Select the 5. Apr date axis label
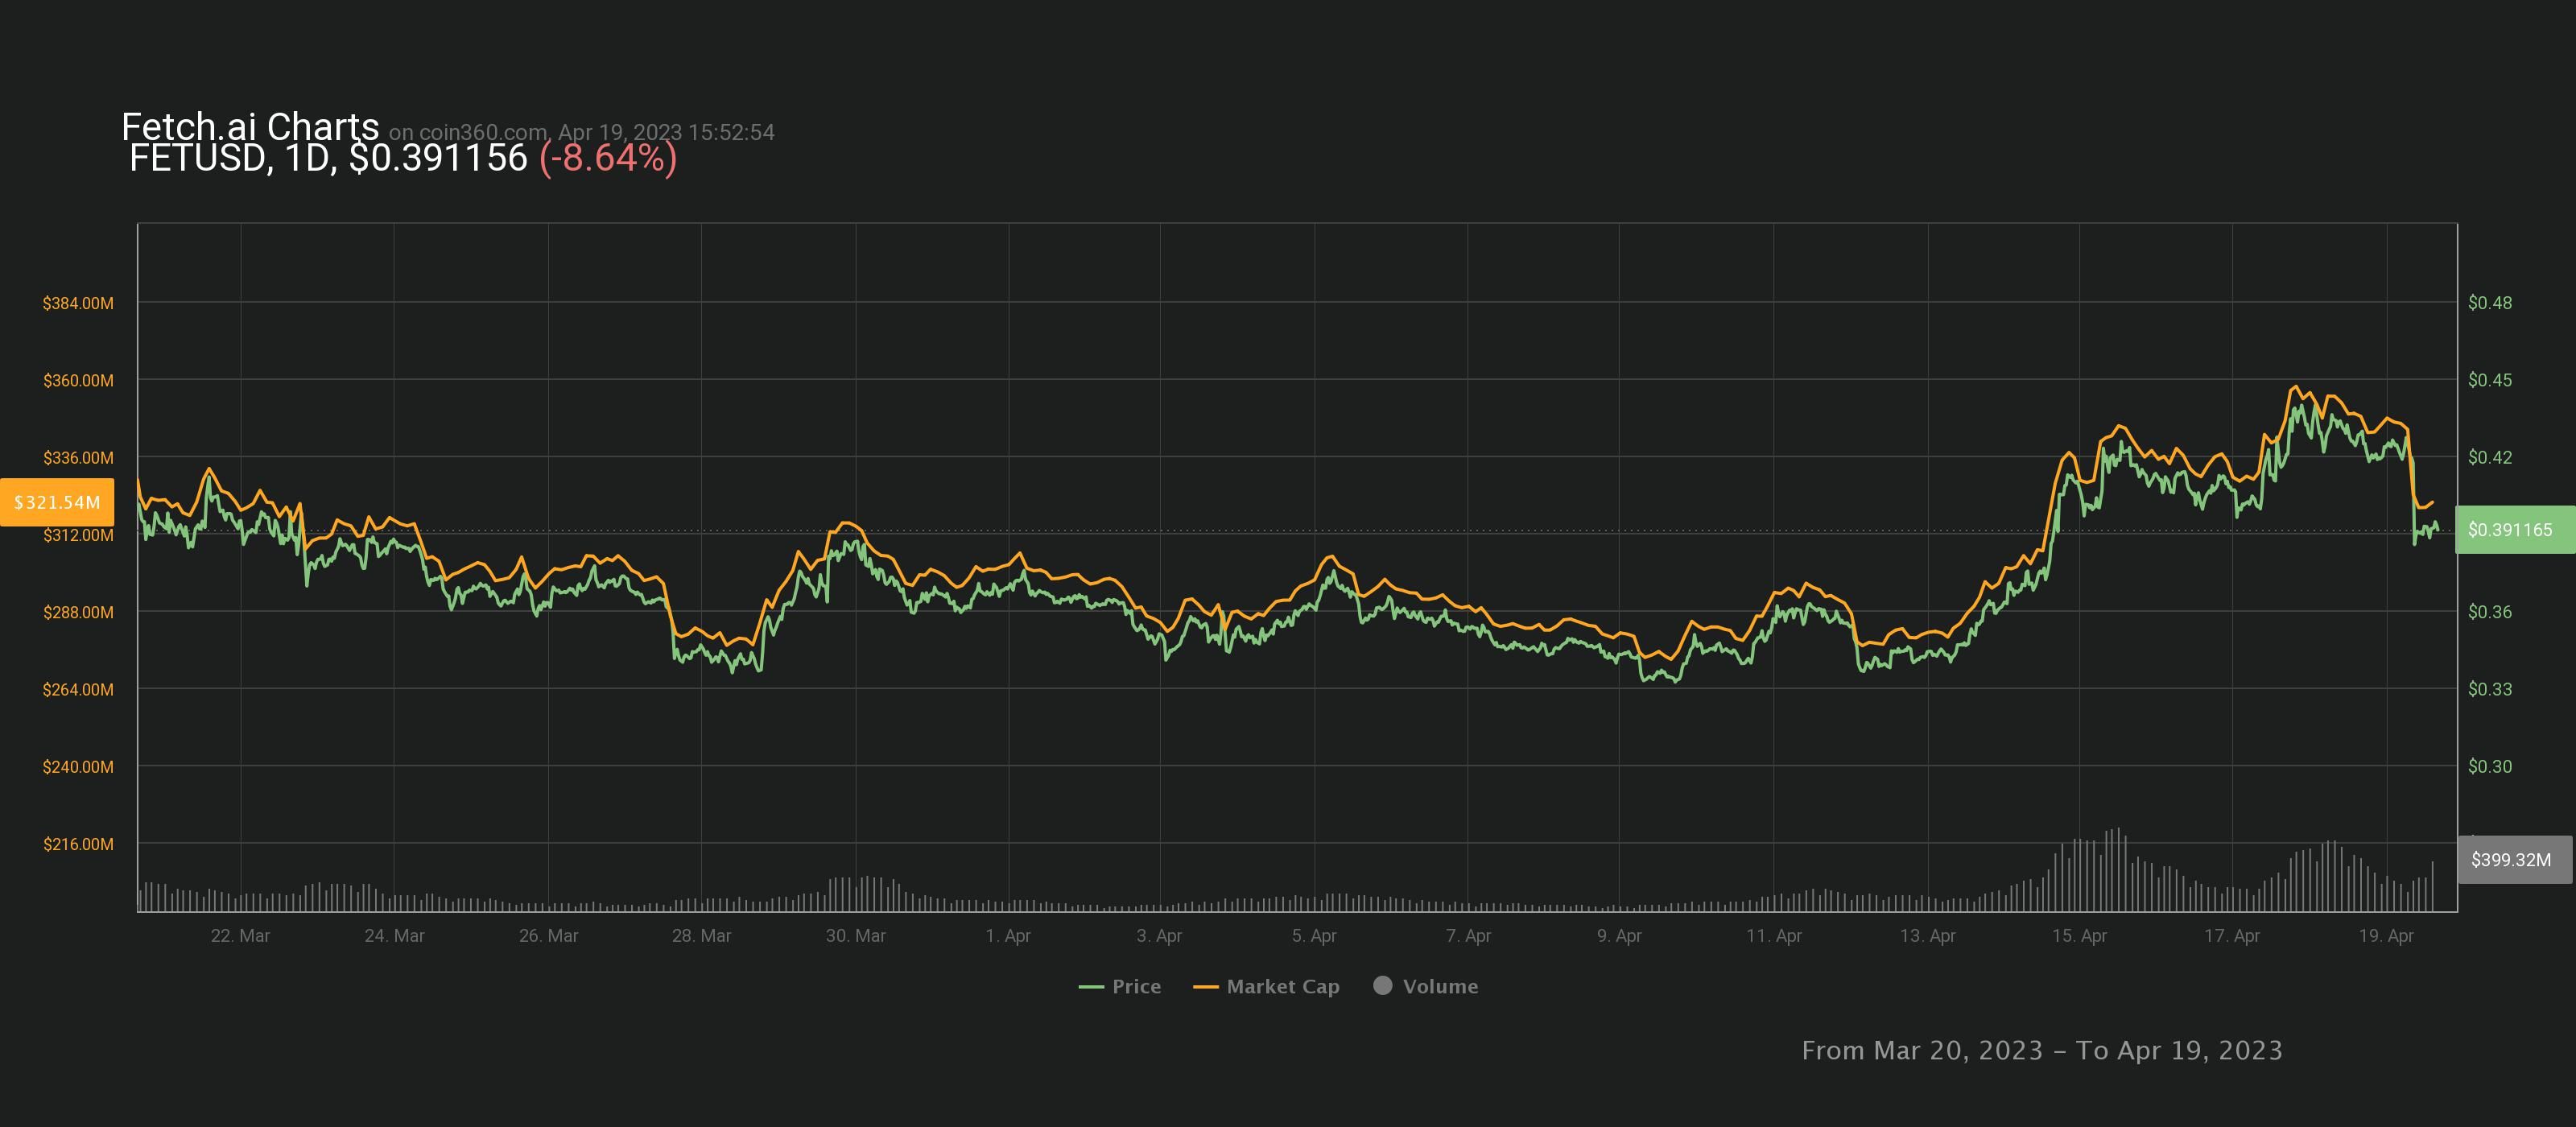This screenshot has height=1127, width=2576. pyautogui.click(x=1313, y=935)
